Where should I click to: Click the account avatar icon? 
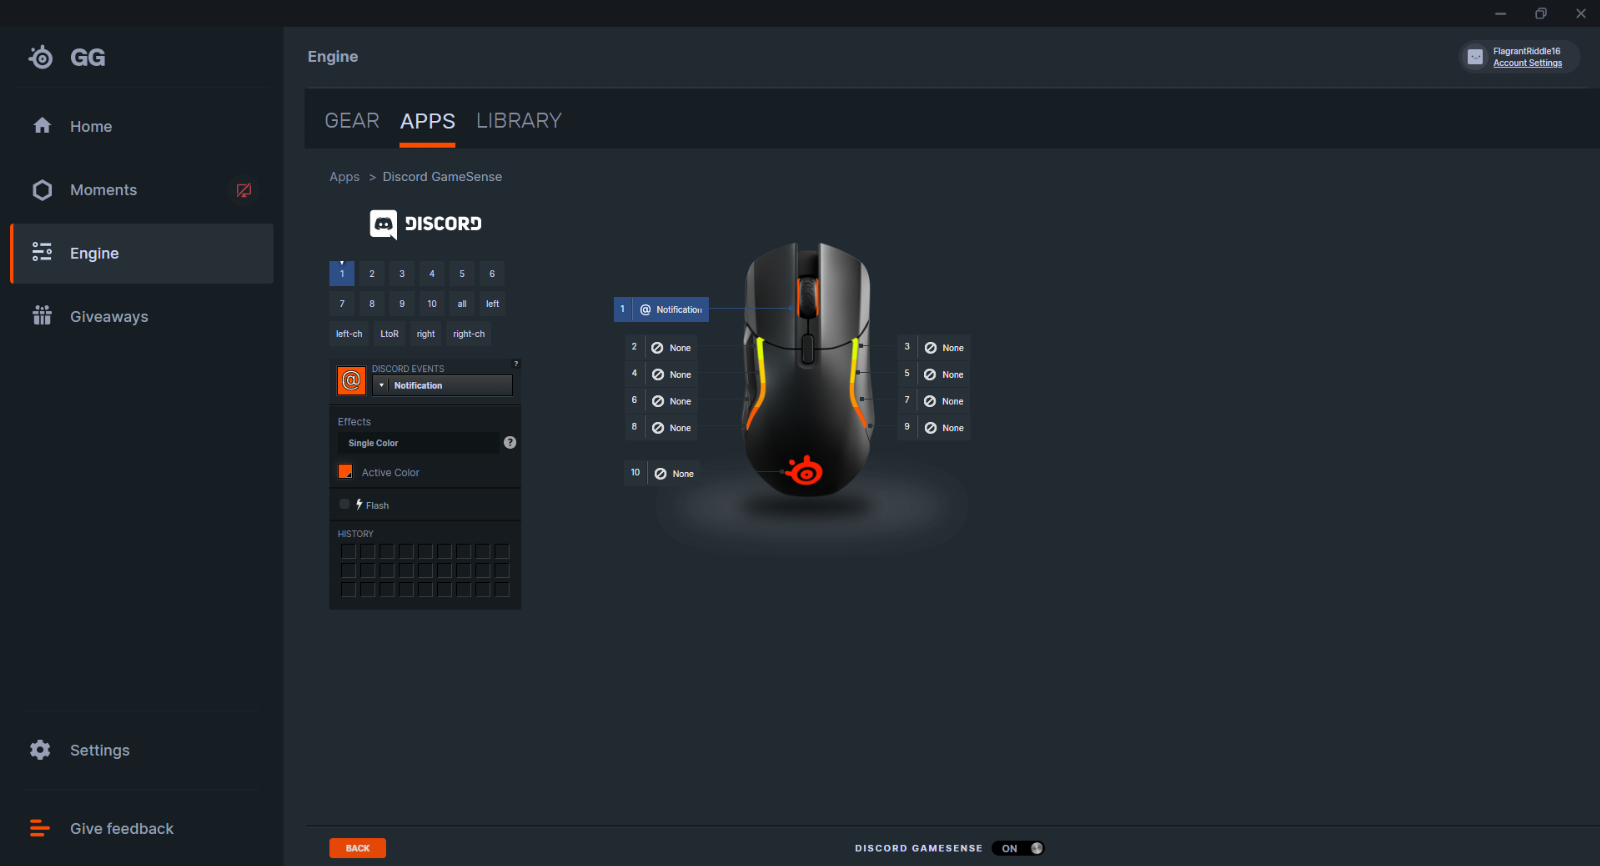coord(1475,57)
